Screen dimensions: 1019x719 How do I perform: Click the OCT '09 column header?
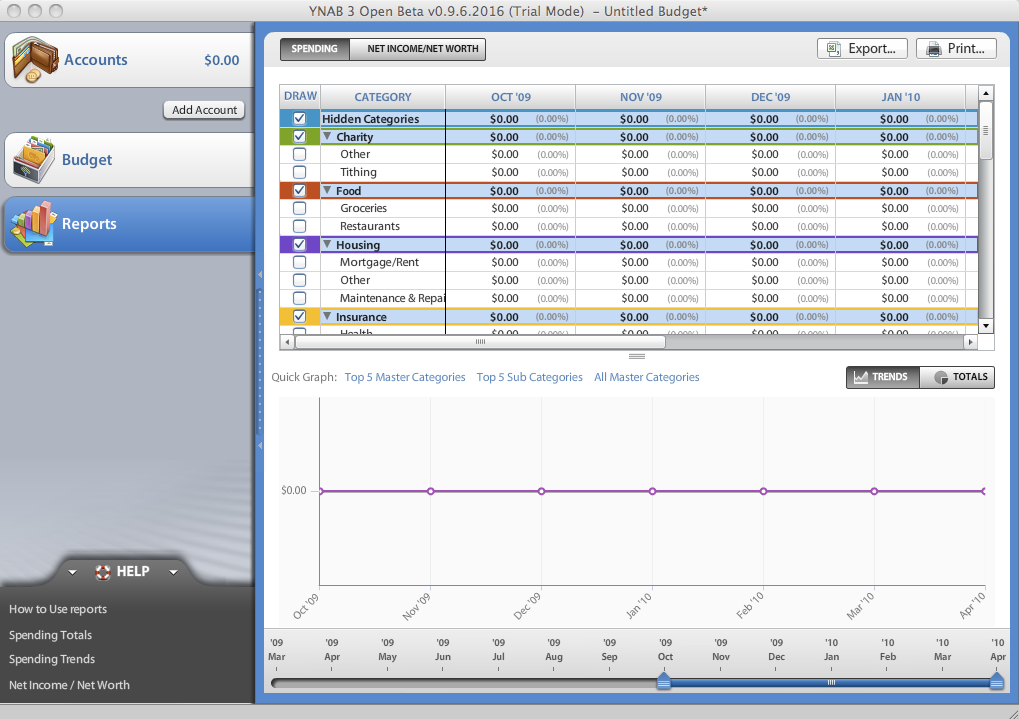(511, 97)
